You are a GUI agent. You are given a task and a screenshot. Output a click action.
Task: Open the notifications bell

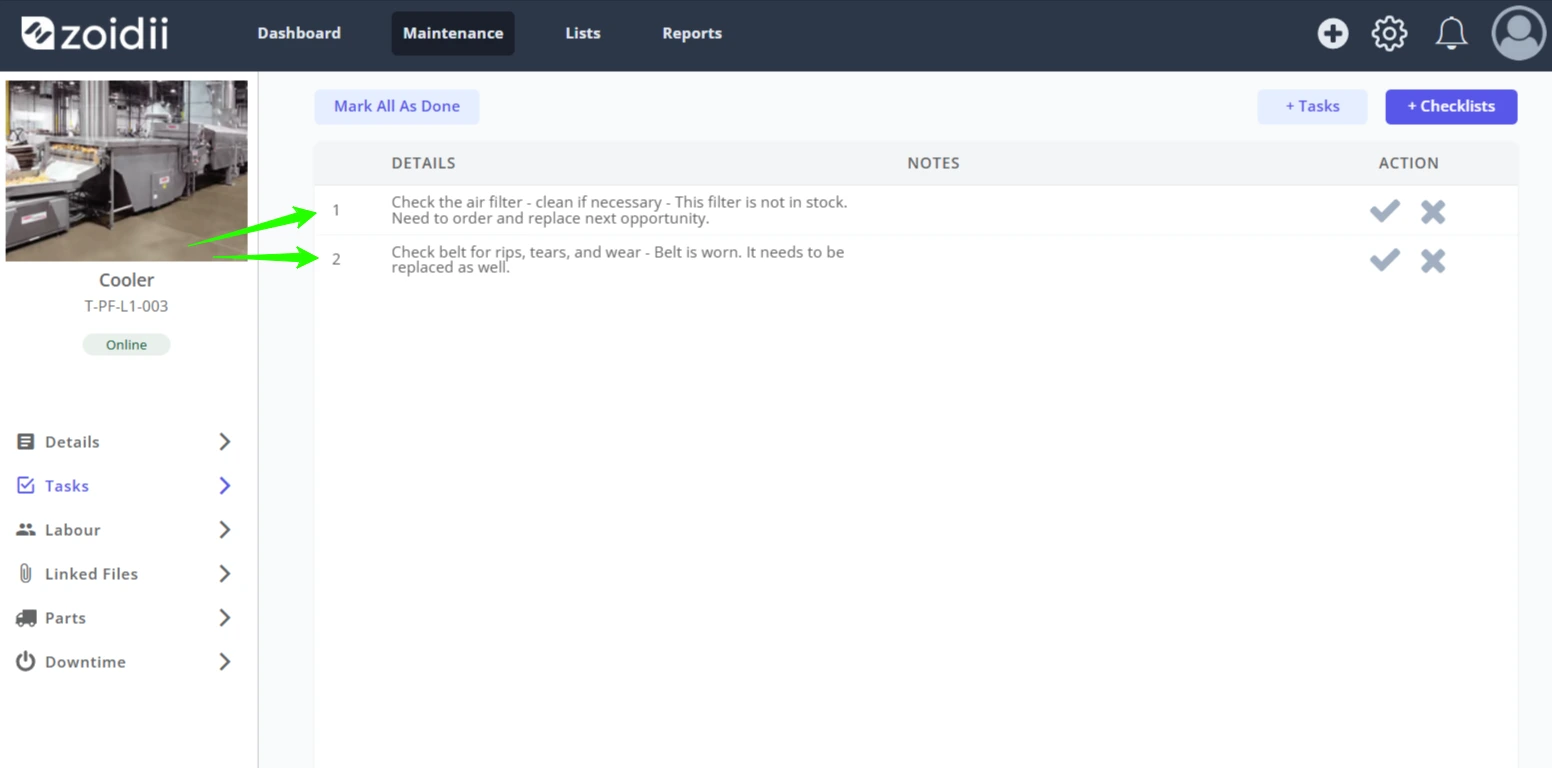tap(1451, 33)
